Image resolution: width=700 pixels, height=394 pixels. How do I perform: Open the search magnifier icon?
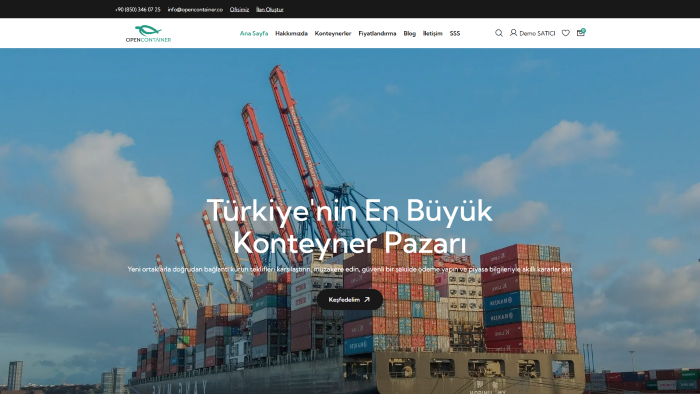499,33
